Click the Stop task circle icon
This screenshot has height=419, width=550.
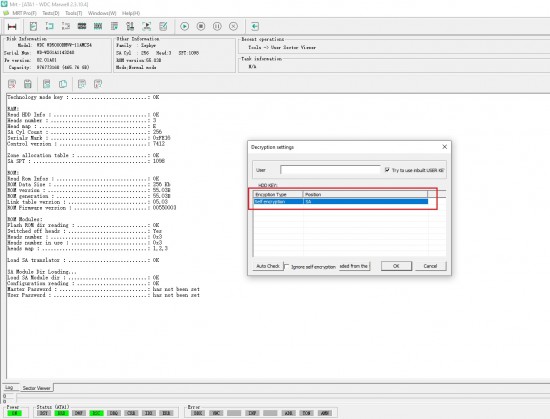pos(201,26)
